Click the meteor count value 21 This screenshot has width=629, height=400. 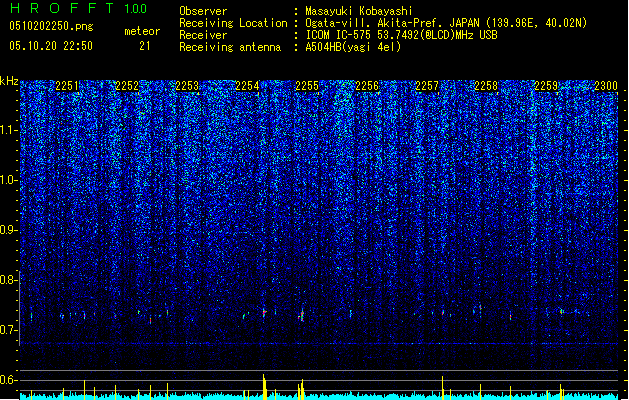click(x=145, y=46)
